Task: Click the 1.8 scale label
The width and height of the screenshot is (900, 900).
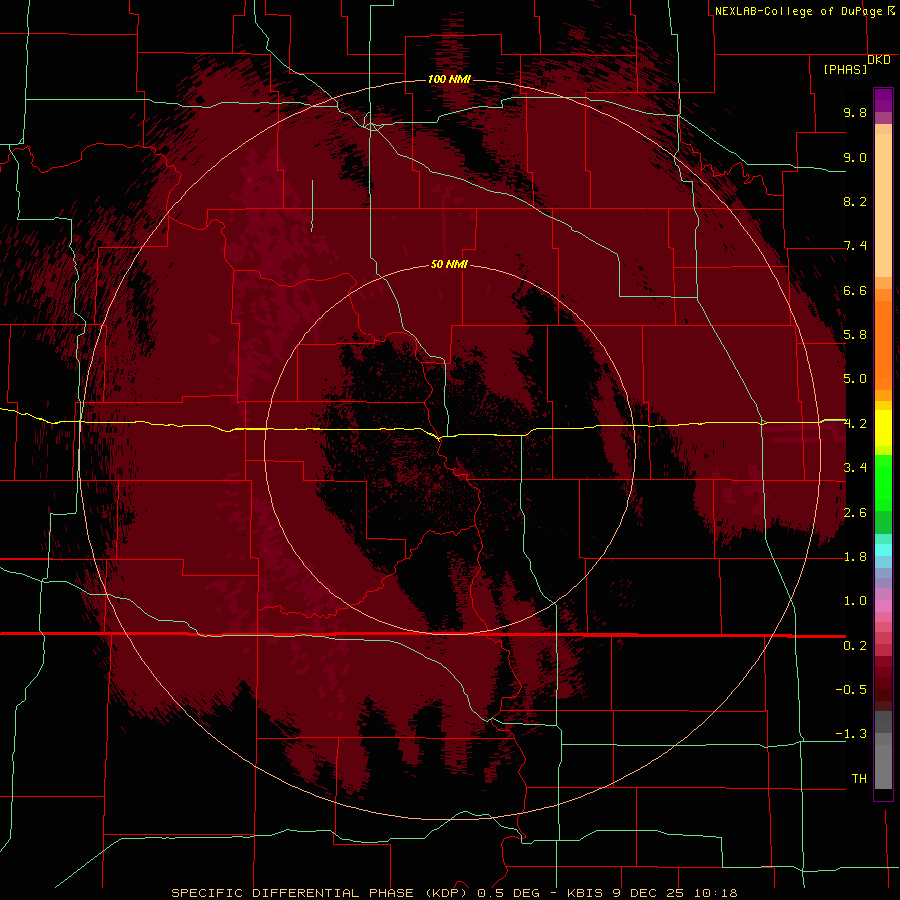Action: 855,557
